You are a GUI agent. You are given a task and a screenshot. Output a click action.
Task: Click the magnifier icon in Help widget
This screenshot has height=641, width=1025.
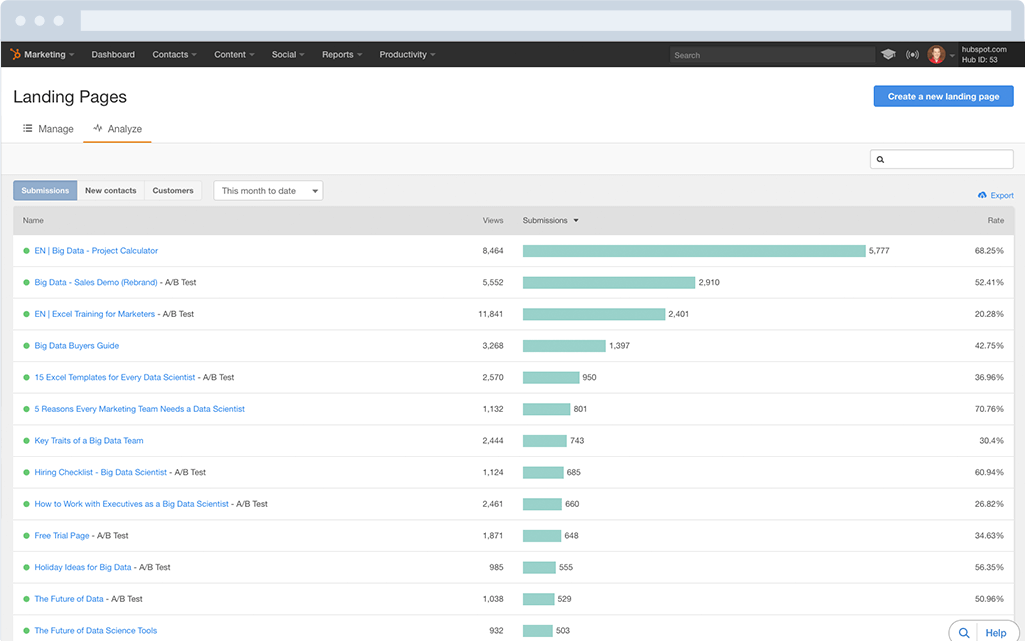tap(964, 633)
